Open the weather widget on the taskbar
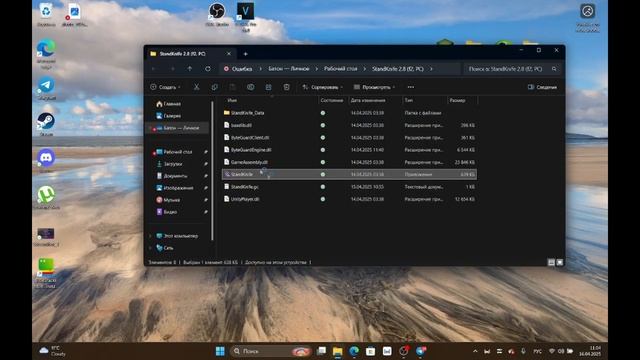This screenshot has width=640, height=360. pyautogui.click(x=52, y=351)
